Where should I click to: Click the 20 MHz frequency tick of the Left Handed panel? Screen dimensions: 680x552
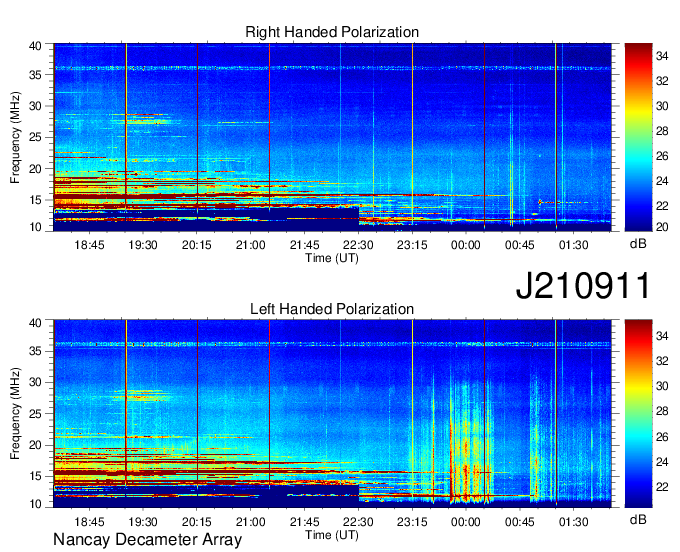click(36, 445)
